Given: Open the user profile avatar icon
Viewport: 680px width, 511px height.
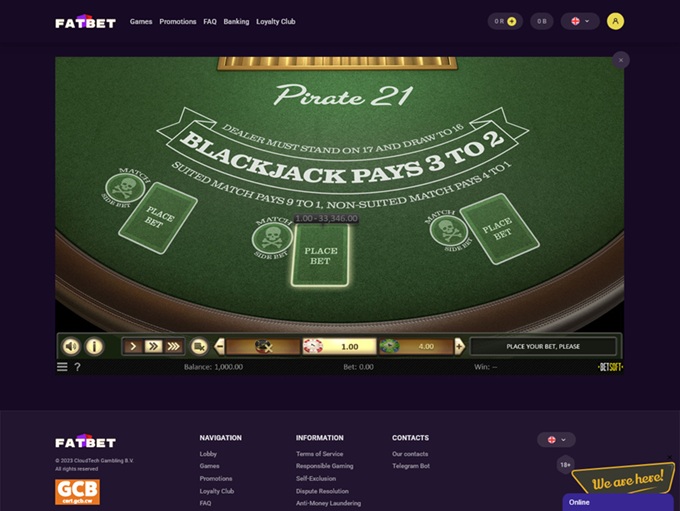Looking at the screenshot, I should pos(615,21).
